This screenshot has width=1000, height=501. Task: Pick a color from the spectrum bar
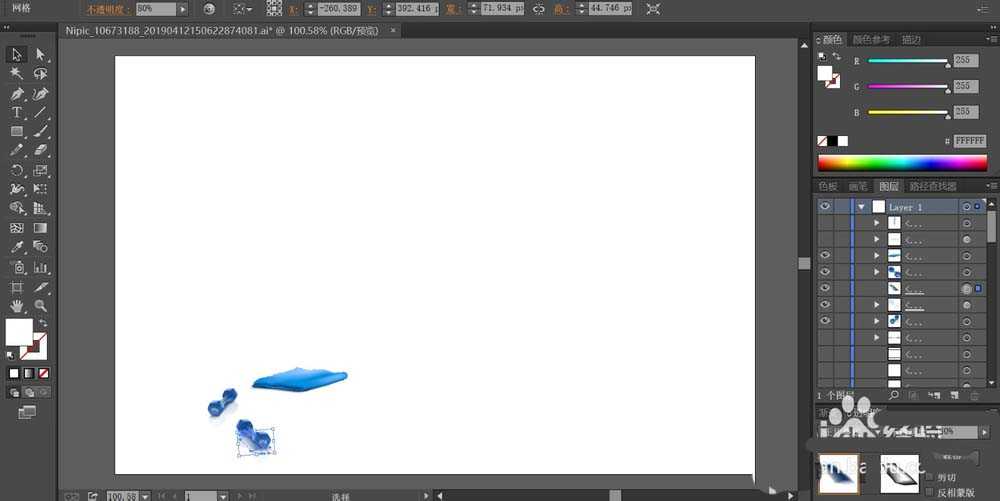[x=902, y=162]
